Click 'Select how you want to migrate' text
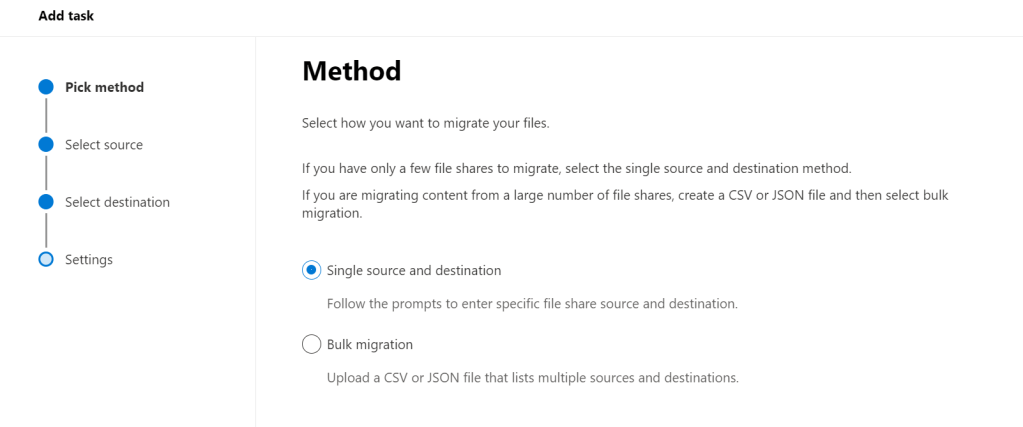 point(426,124)
